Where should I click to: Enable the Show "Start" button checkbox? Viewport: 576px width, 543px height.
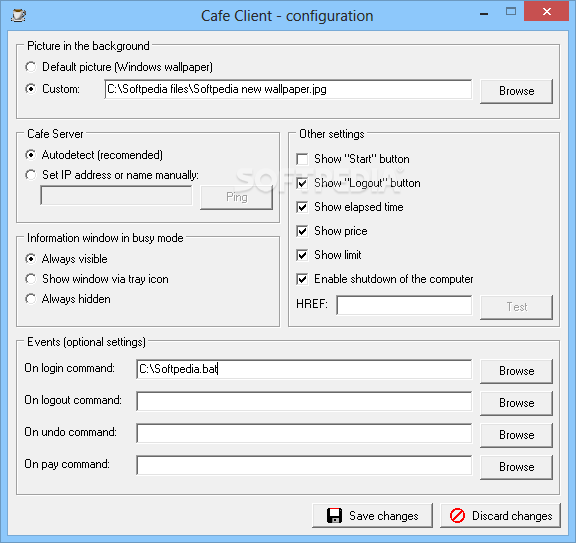[302, 159]
